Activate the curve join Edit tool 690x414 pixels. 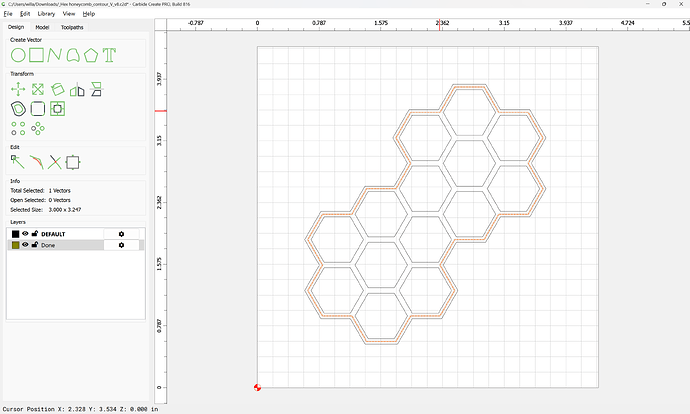coord(37,162)
